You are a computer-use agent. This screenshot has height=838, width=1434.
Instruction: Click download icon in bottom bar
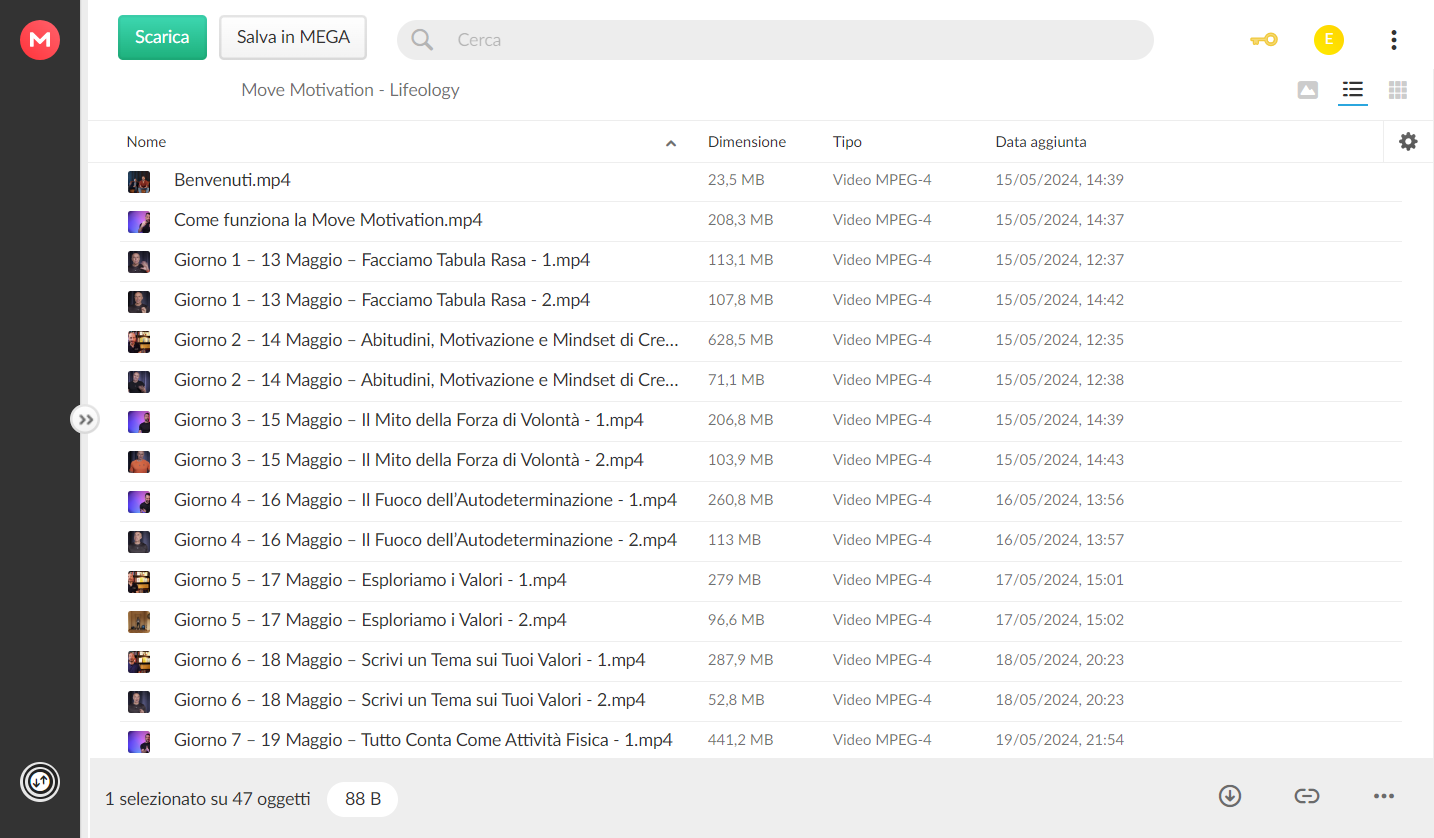pyautogui.click(x=1230, y=796)
